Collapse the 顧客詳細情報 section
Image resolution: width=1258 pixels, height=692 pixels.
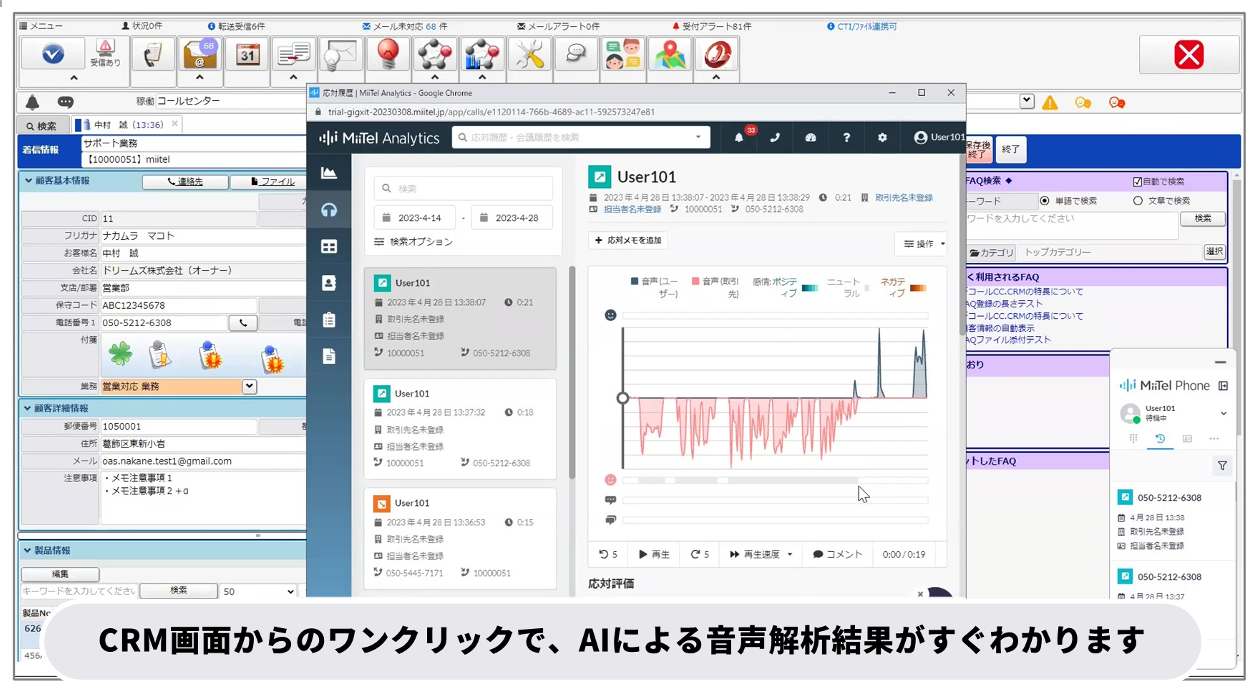[27, 408]
